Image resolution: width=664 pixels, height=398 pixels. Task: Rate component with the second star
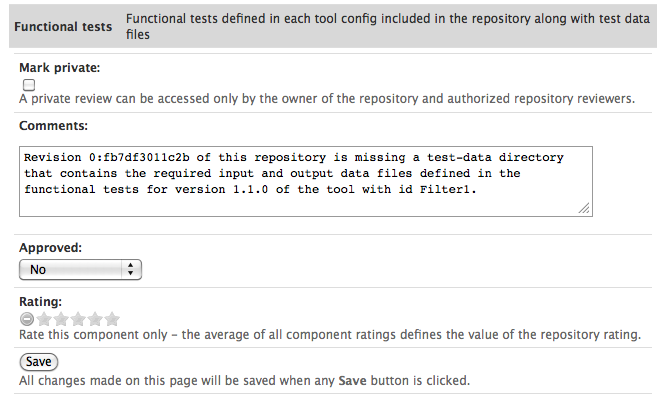click(x=61, y=319)
